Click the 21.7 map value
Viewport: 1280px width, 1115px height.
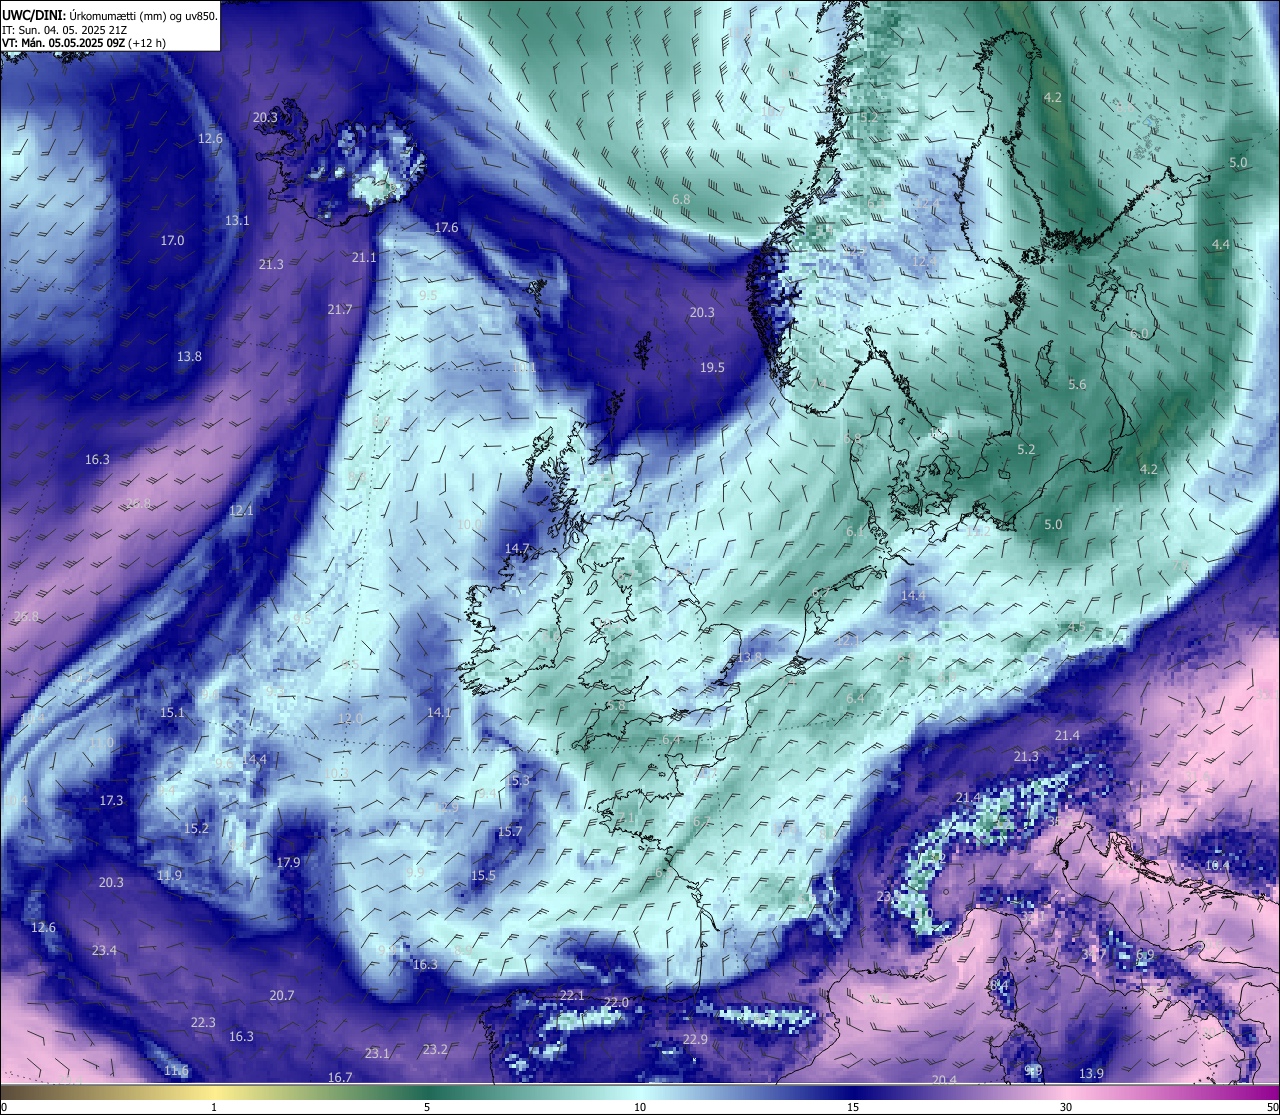click(x=340, y=310)
